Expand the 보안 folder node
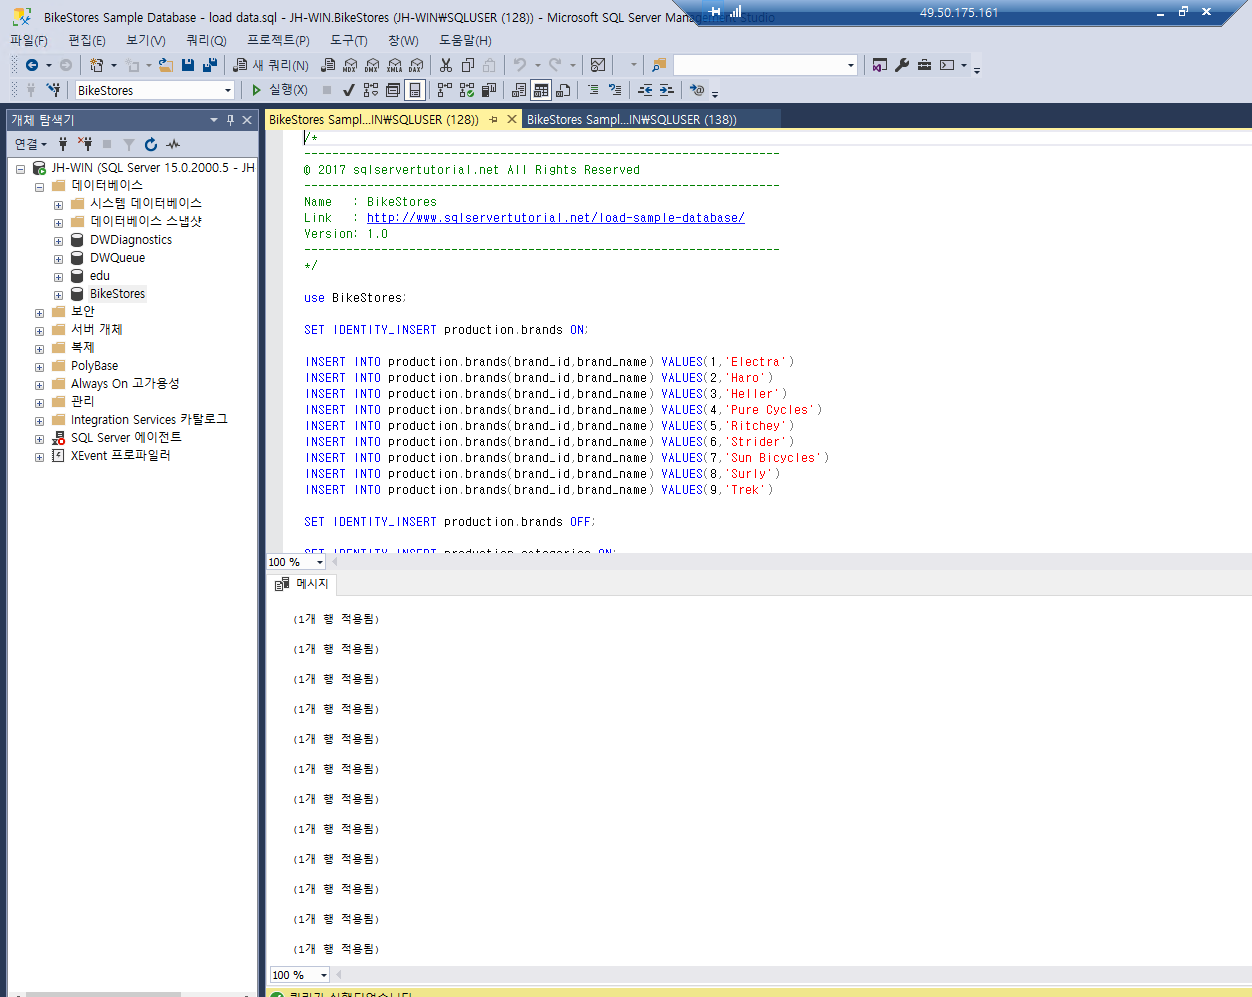This screenshot has height=997, width=1252. point(39,313)
